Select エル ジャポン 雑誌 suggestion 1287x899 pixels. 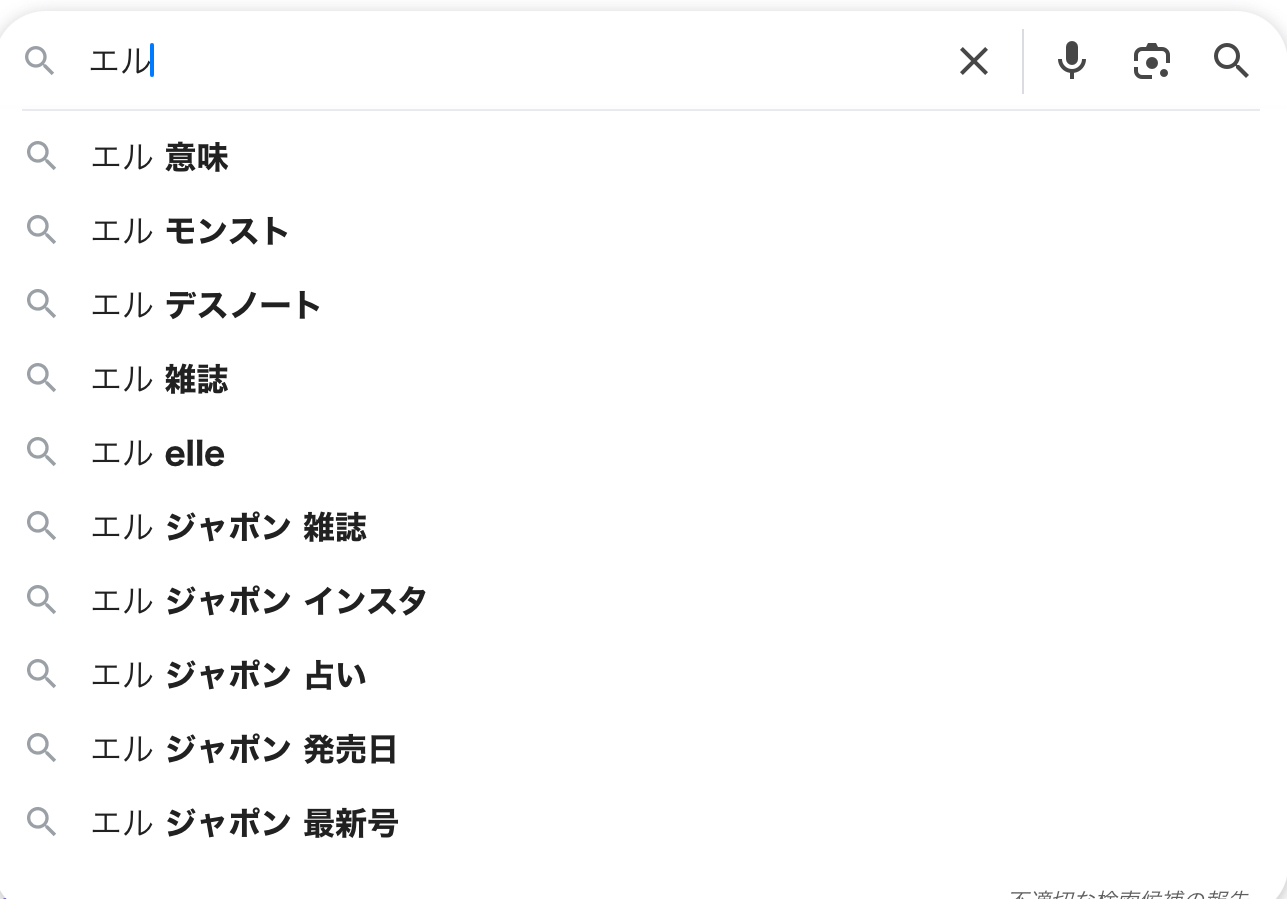(x=229, y=527)
